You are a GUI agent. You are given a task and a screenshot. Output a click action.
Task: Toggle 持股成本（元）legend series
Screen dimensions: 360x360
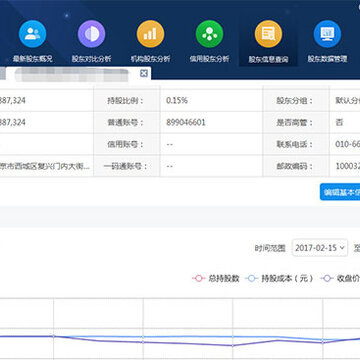279,278
